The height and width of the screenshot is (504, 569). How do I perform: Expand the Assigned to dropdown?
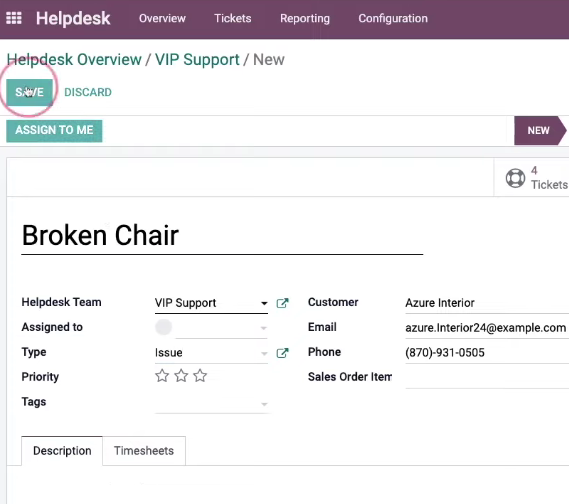coord(264,328)
